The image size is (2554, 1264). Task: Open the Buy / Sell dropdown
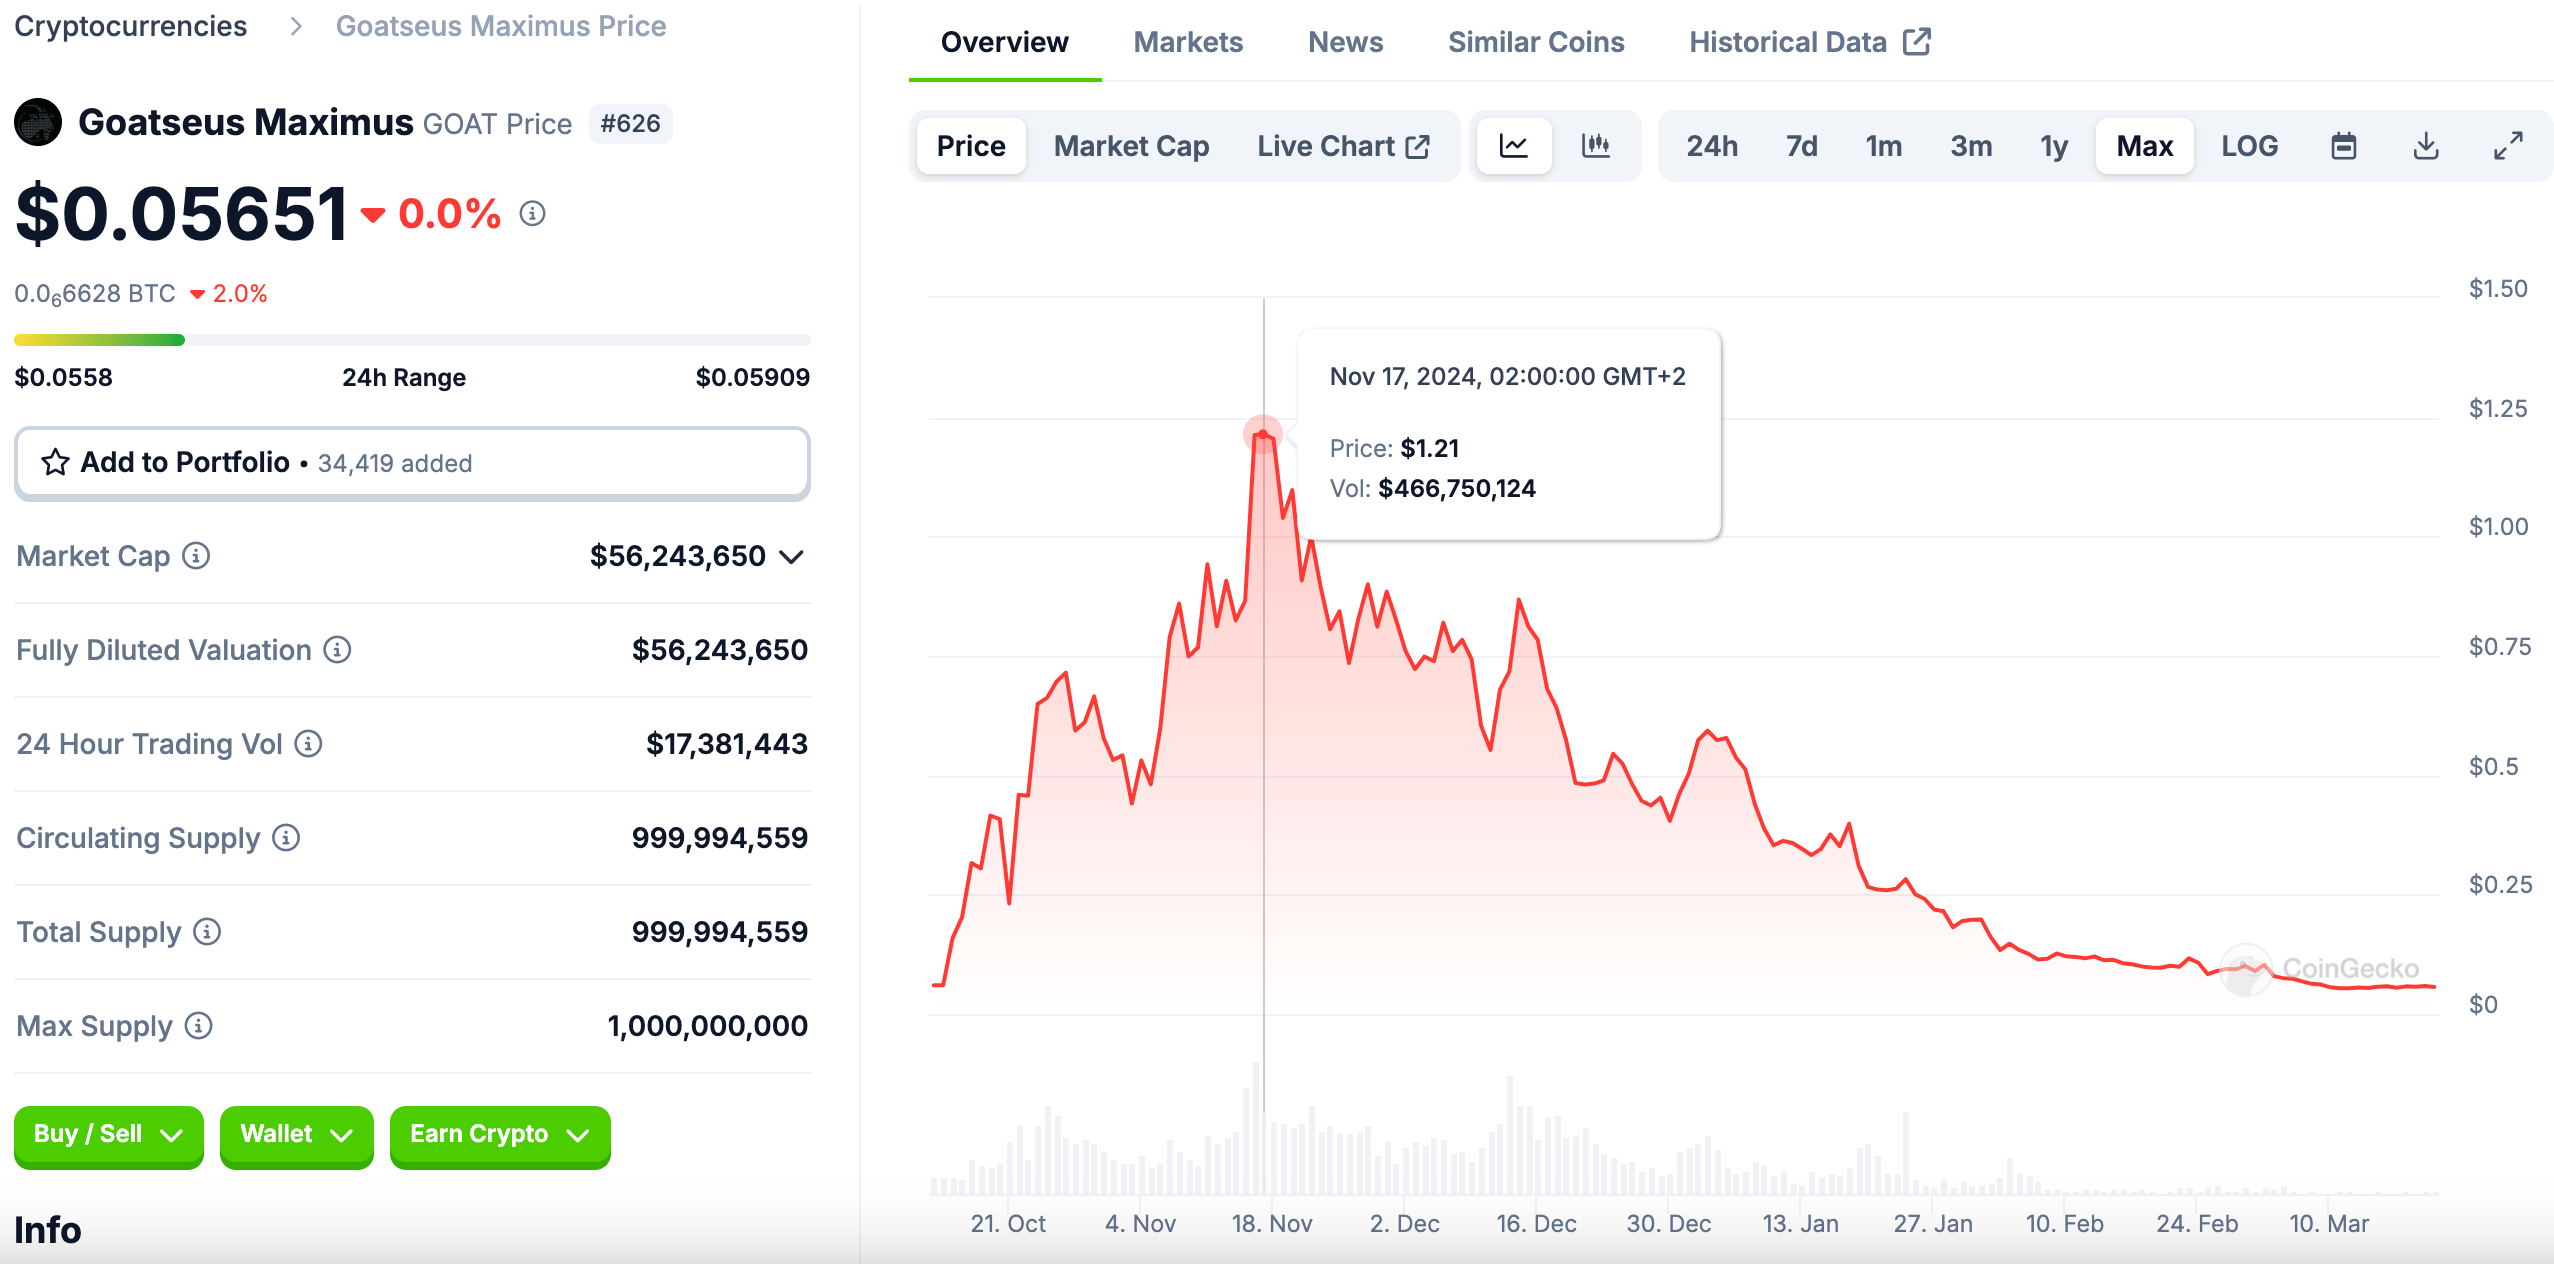[x=108, y=1134]
